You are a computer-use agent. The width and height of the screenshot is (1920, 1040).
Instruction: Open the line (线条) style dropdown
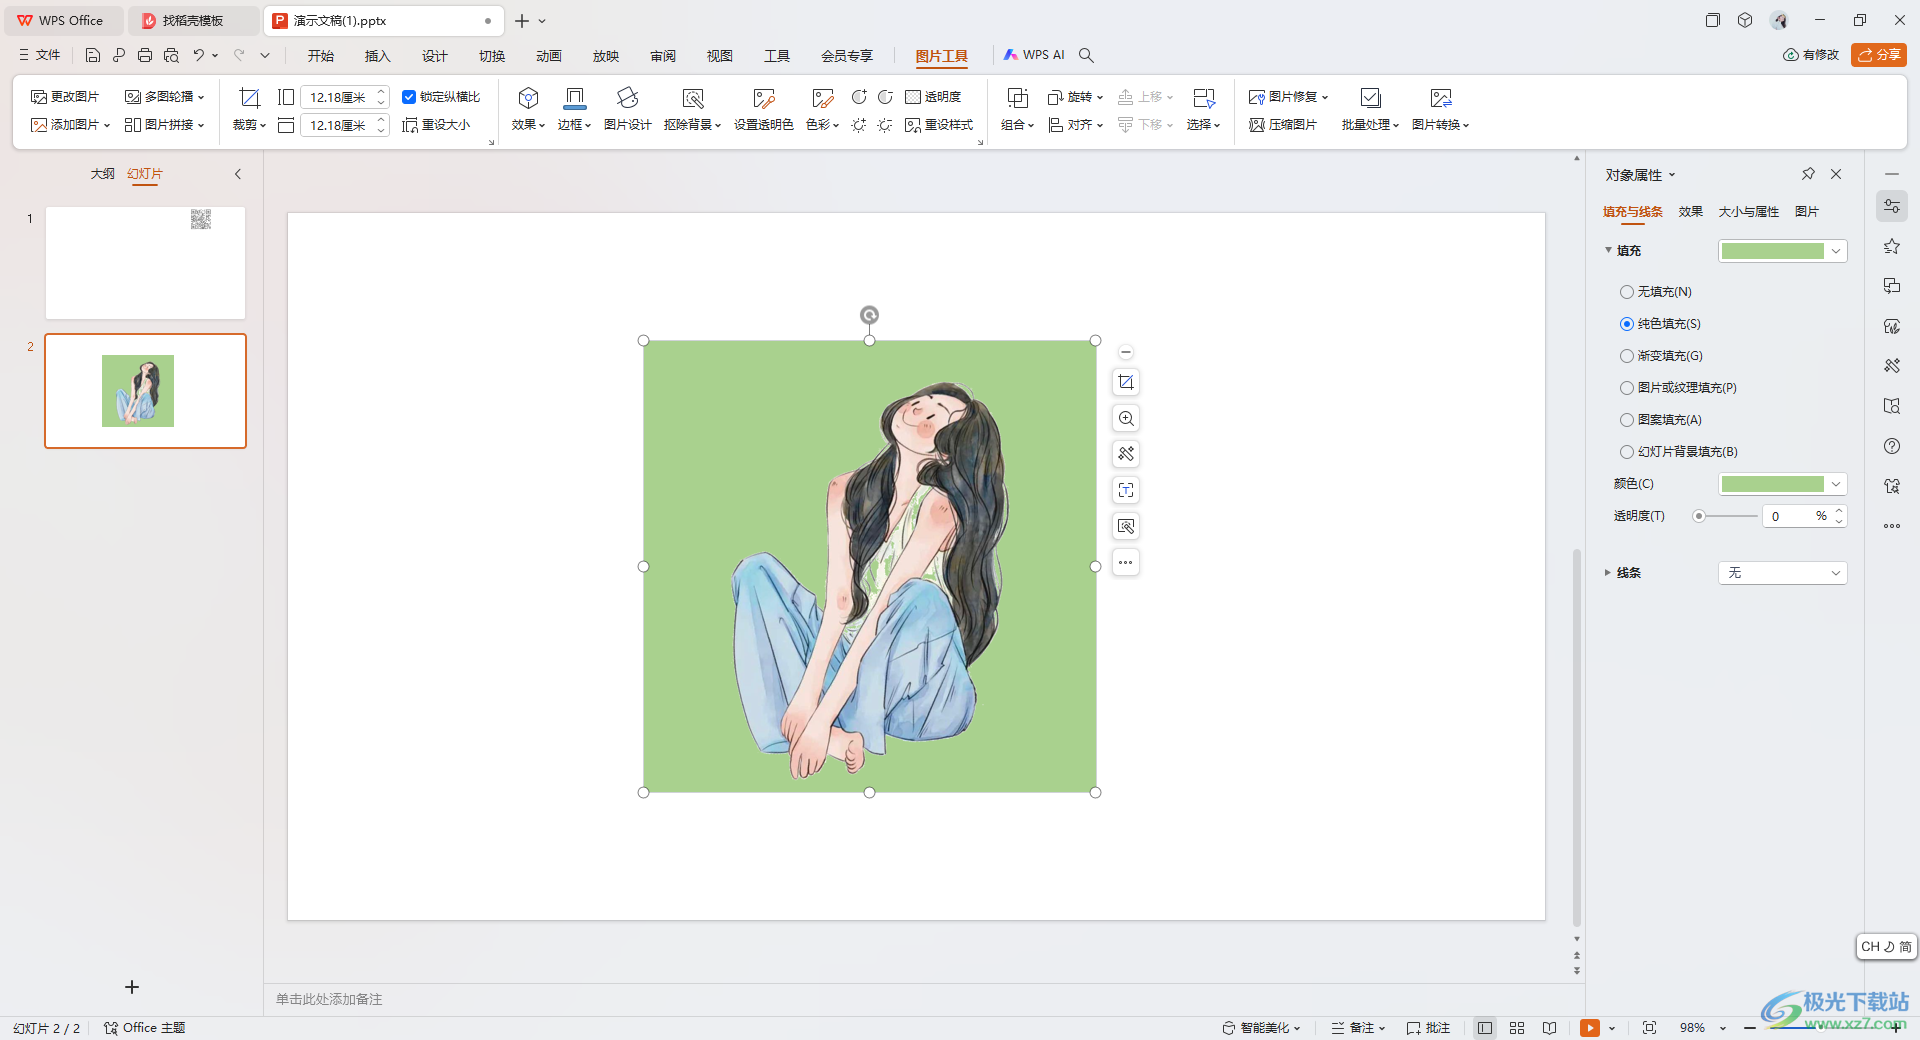[1782, 573]
